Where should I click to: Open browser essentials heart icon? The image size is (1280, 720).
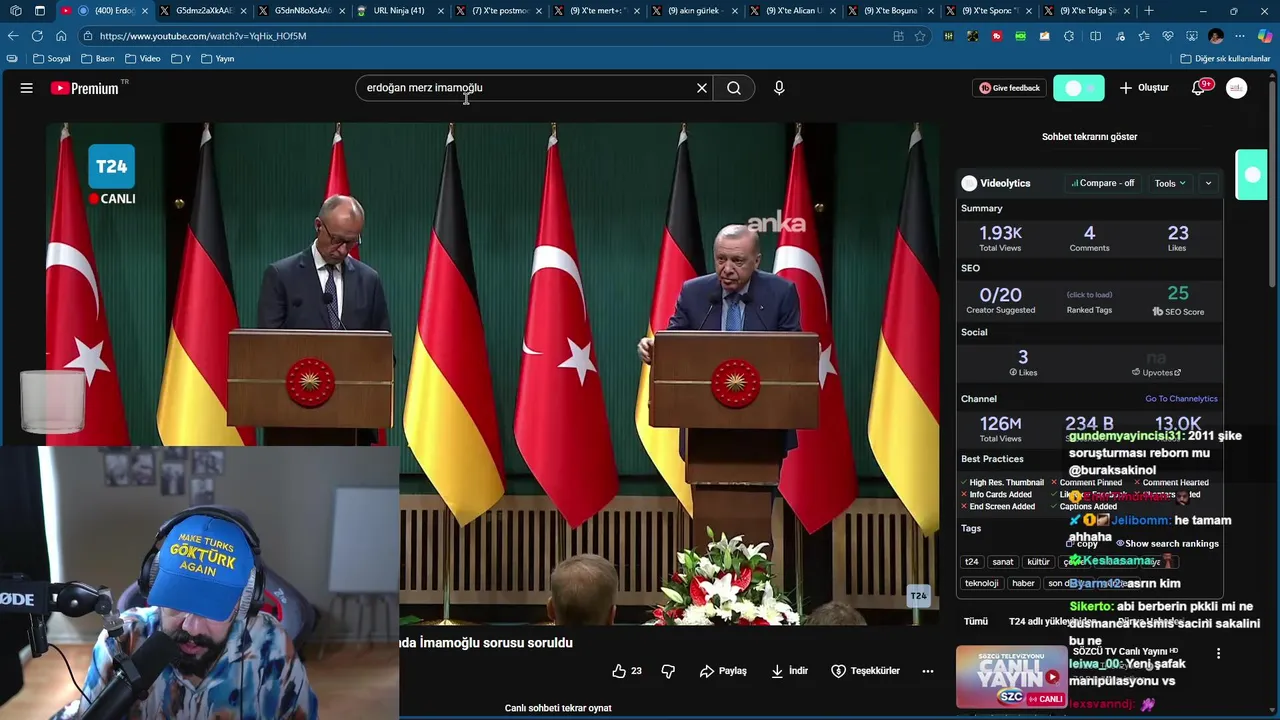pos(1168,36)
